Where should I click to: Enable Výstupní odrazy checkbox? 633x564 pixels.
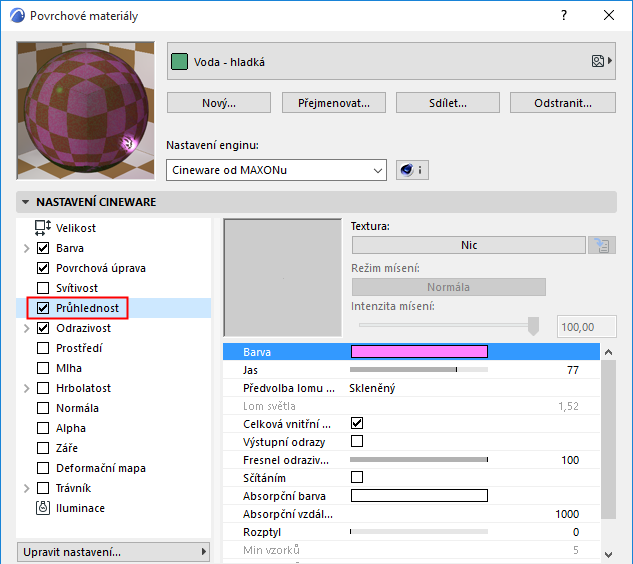[x=357, y=441]
